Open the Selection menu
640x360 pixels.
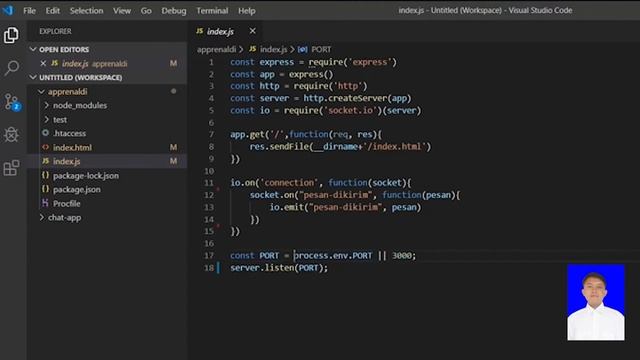pyautogui.click(x=87, y=11)
